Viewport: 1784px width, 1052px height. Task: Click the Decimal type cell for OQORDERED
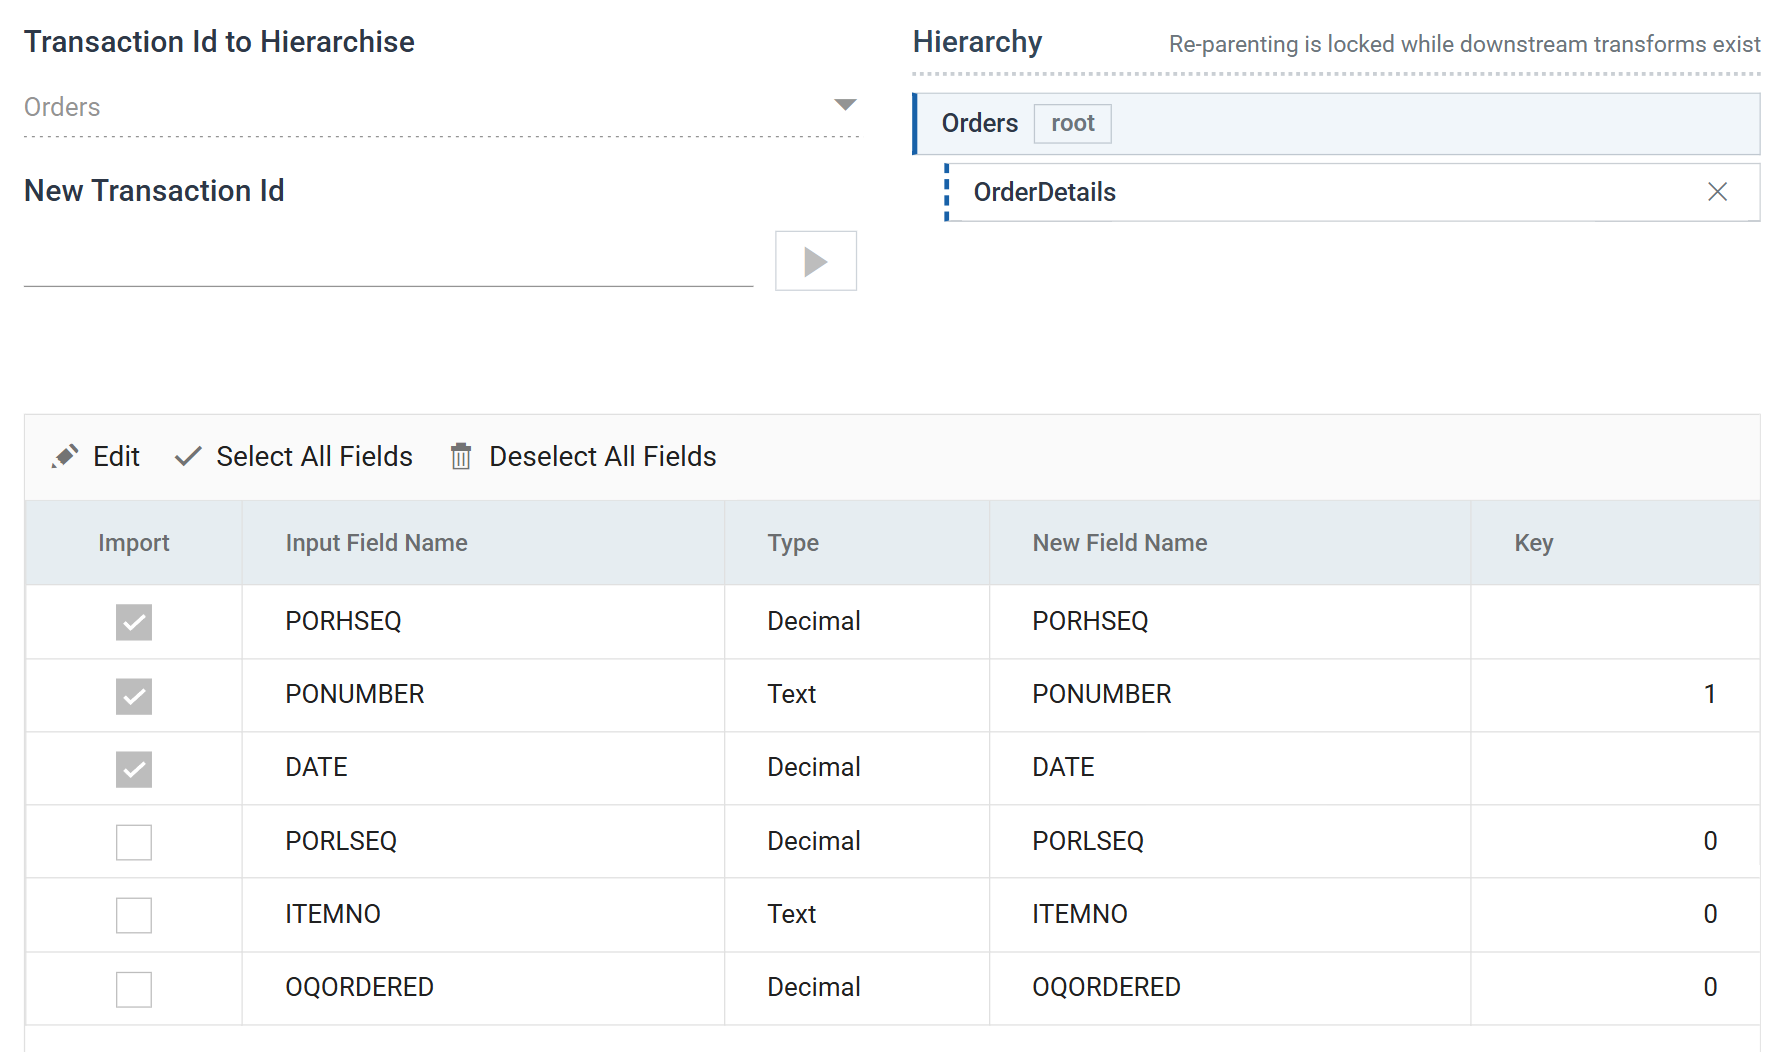click(x=857, y=987)
